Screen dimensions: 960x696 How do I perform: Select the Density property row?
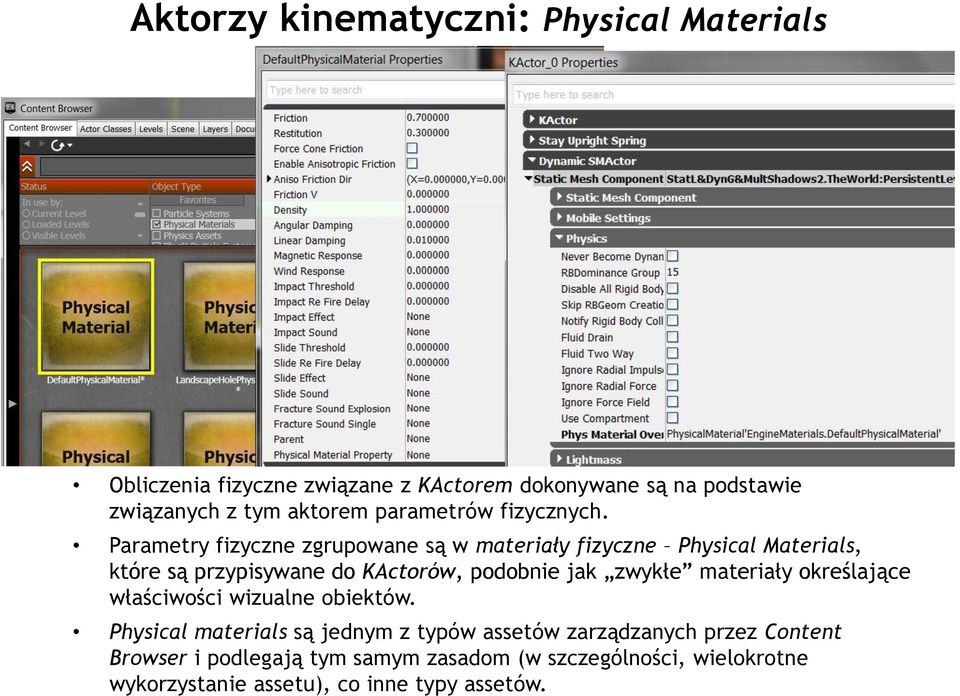(385, 209)
